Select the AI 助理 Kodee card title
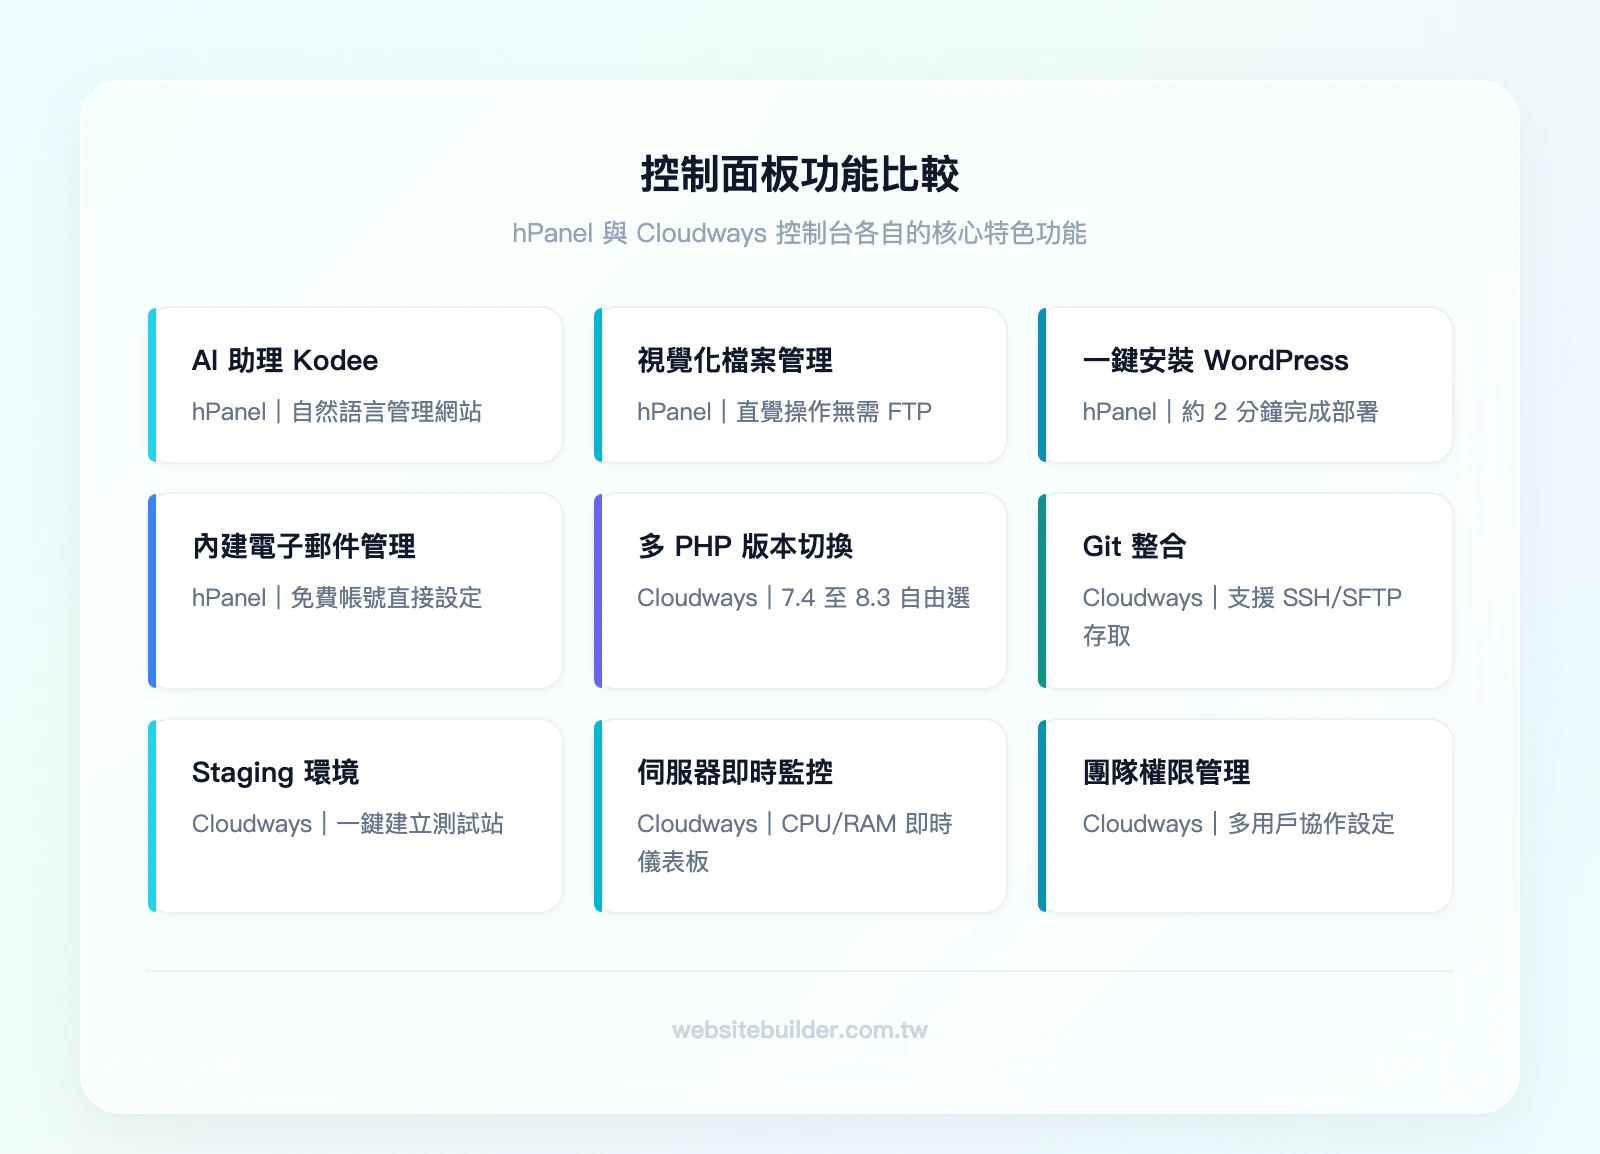The width and height of the screenshot is (1600, 1154). (285, 360)
